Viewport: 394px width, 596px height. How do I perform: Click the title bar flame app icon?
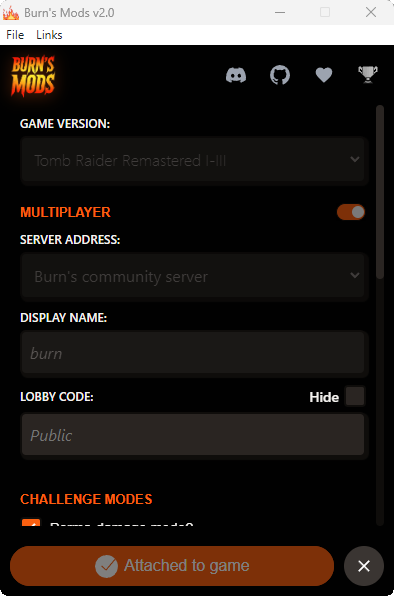pos(11,13)
